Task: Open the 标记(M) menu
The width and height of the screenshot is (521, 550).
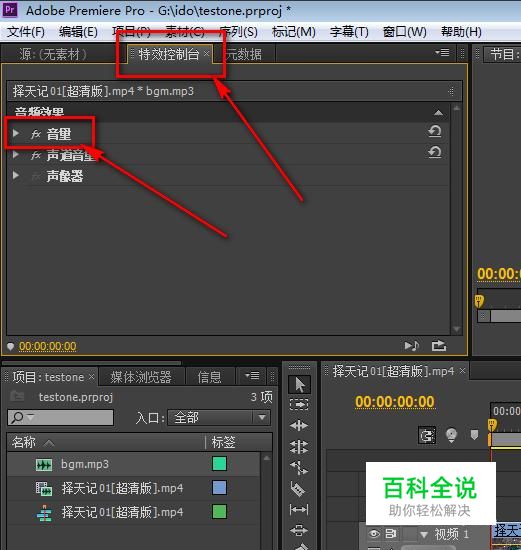Action: click(294, 32)
